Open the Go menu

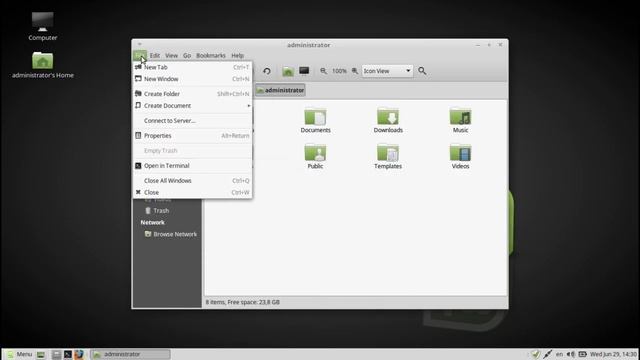(187, 56)
